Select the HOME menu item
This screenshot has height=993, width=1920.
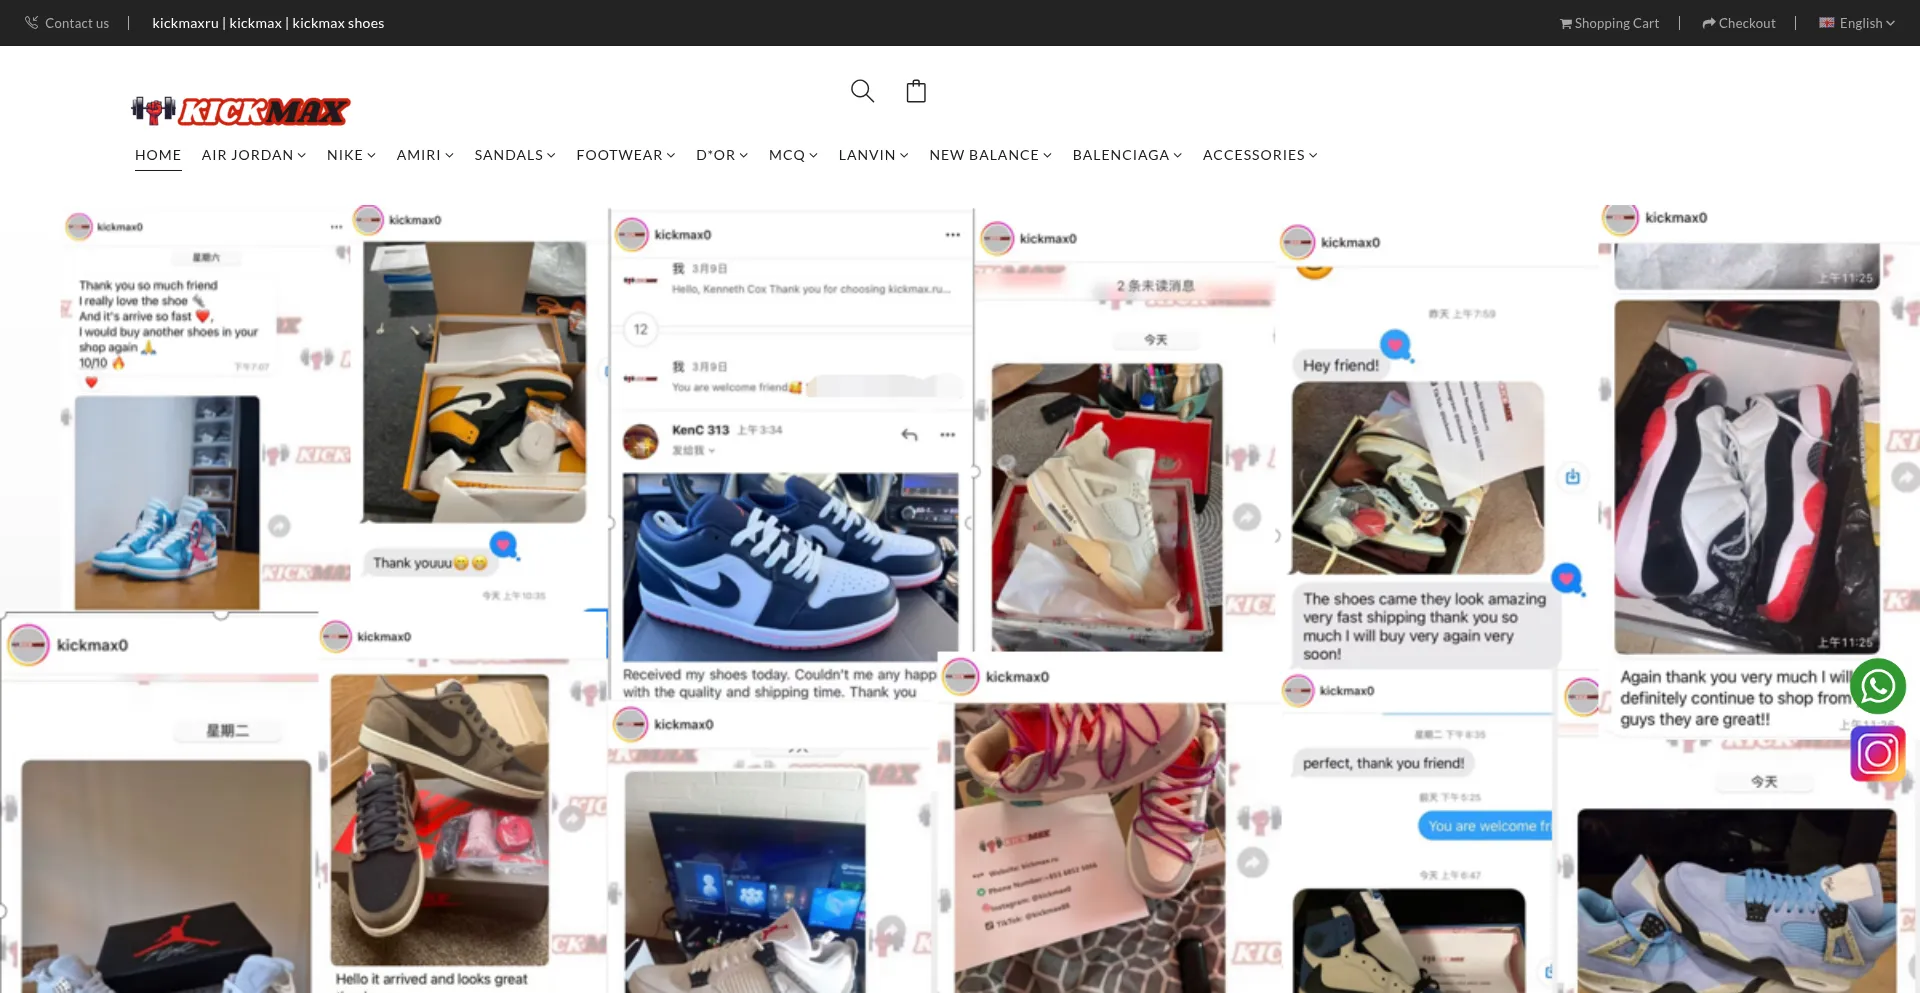158,155
